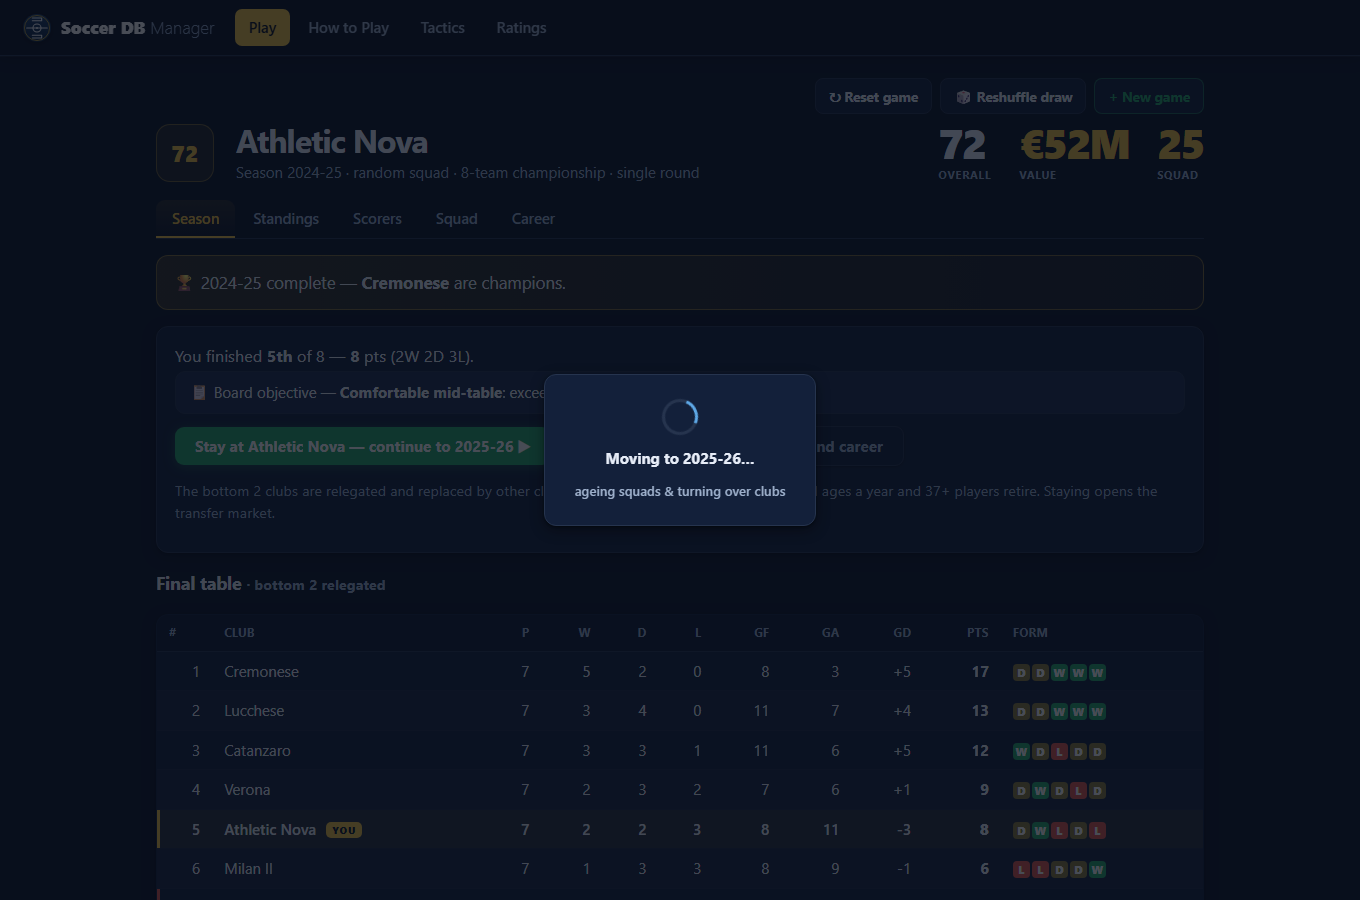
Task: Select the Season tab
Action: 195,219
